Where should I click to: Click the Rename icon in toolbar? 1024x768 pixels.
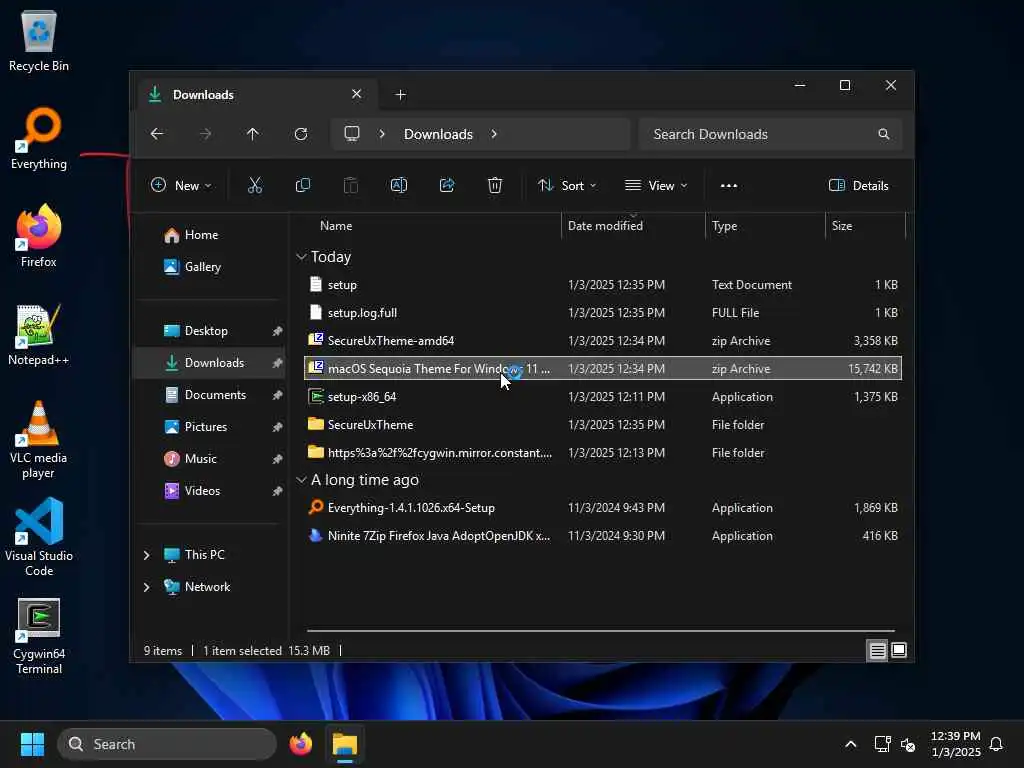[x=398, y=185]
